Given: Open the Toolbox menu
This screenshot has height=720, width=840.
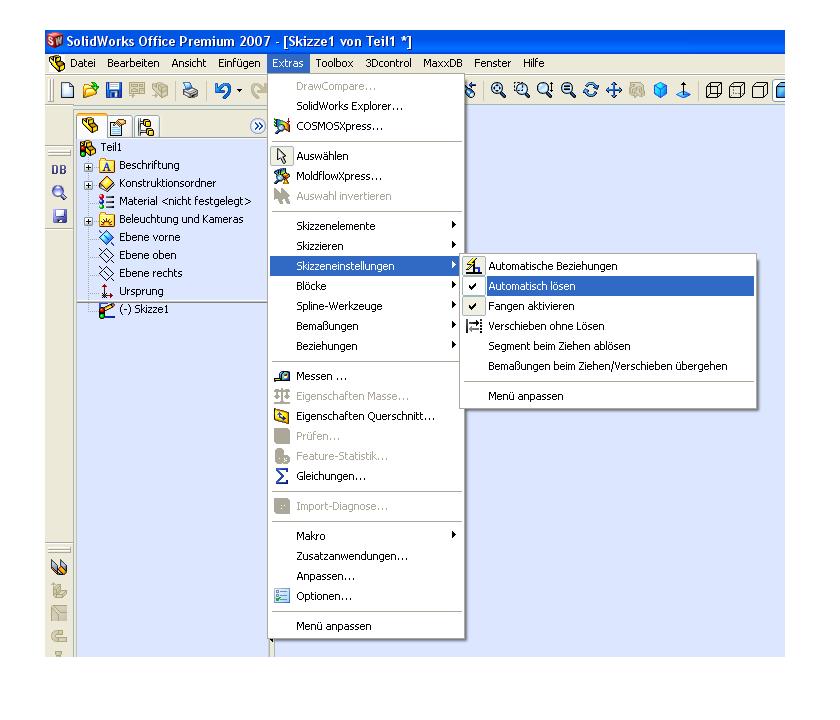Looking at the screenshot, I should [x=334, y=63].
